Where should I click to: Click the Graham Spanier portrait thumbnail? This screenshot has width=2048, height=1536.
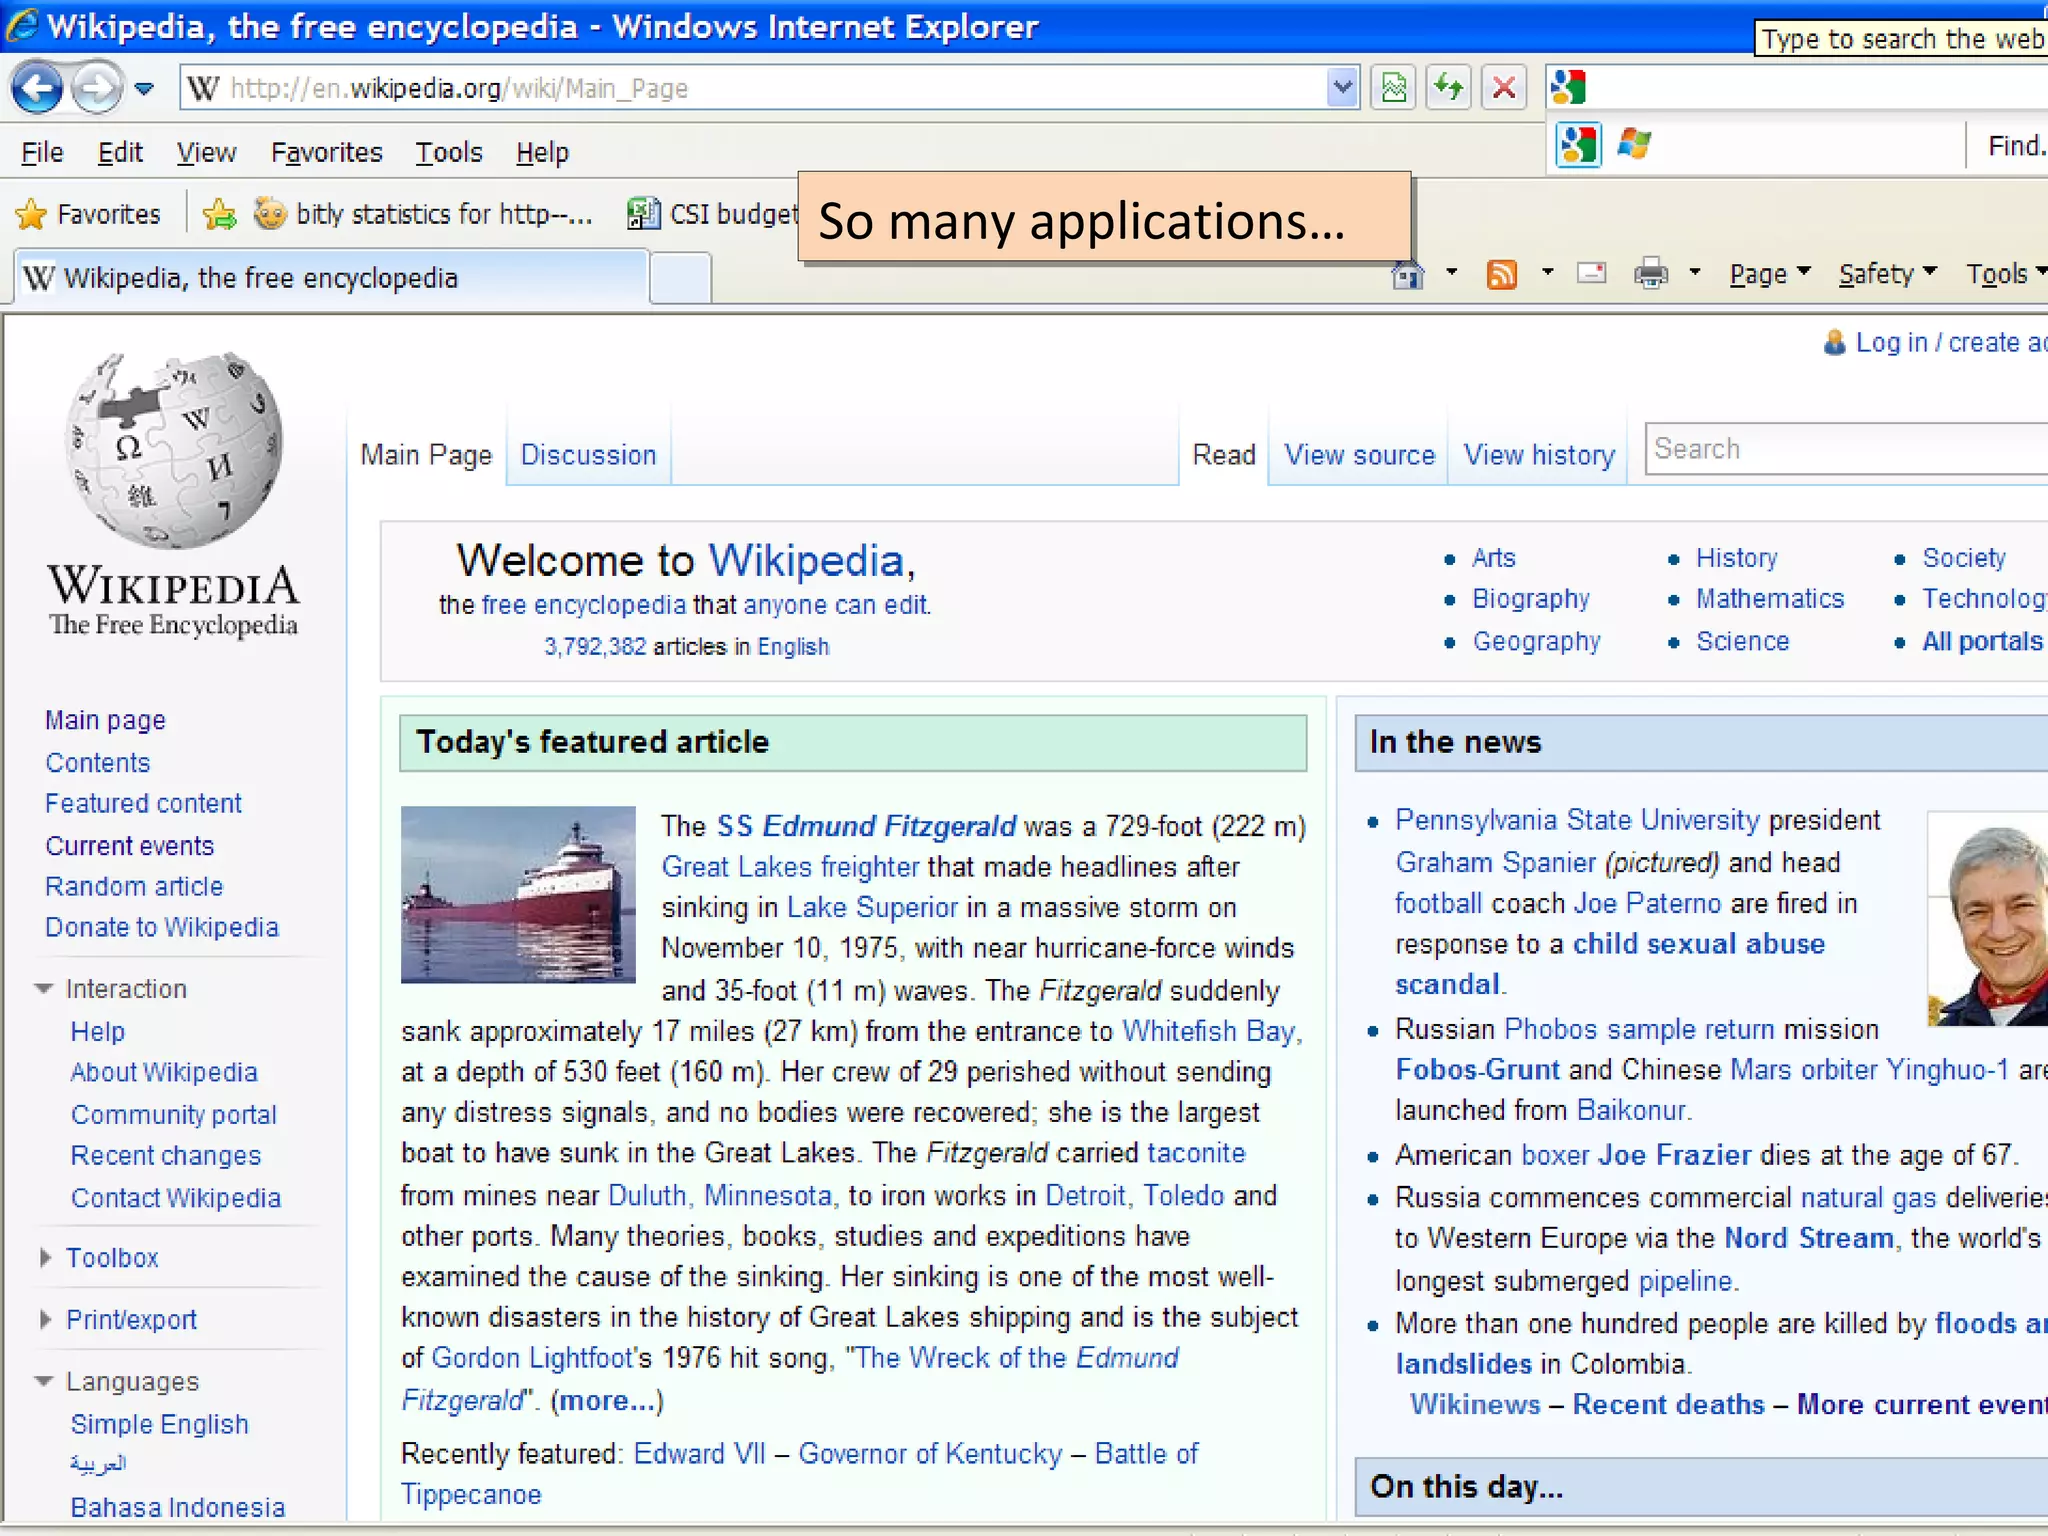[1988, 920]
